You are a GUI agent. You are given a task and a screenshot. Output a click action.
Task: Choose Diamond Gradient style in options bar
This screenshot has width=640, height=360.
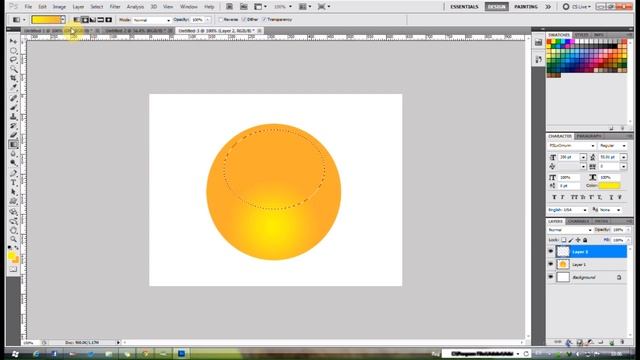click(x=109, y=20)
